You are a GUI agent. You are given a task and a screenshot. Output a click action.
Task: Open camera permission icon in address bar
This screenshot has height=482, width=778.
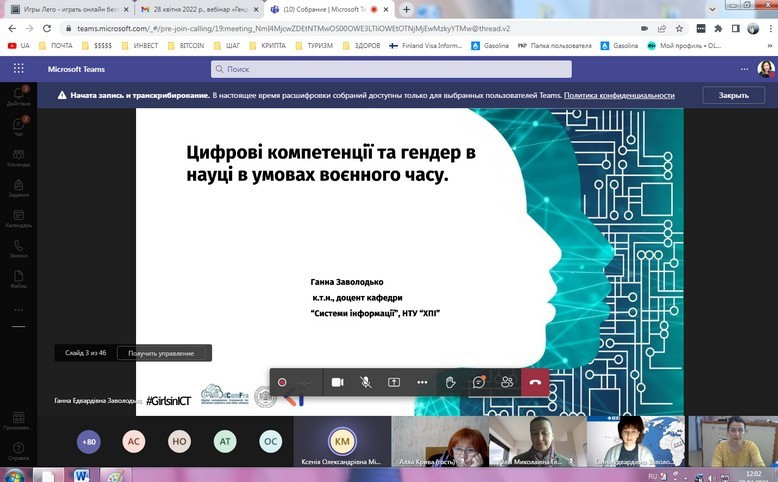[644, 29]
